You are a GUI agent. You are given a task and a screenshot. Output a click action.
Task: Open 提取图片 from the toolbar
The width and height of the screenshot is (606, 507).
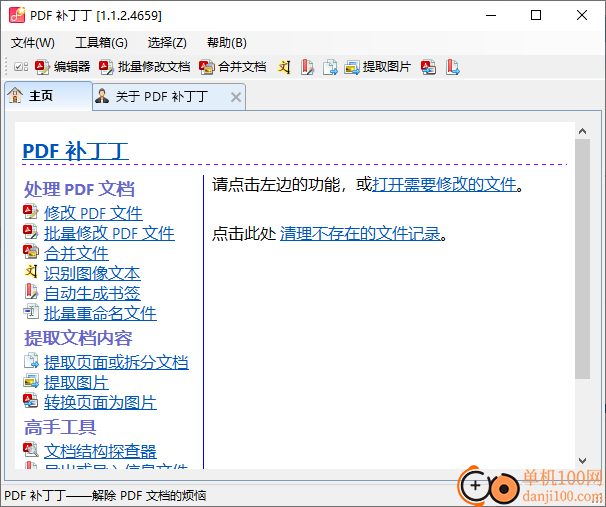[x=378, y=67]
